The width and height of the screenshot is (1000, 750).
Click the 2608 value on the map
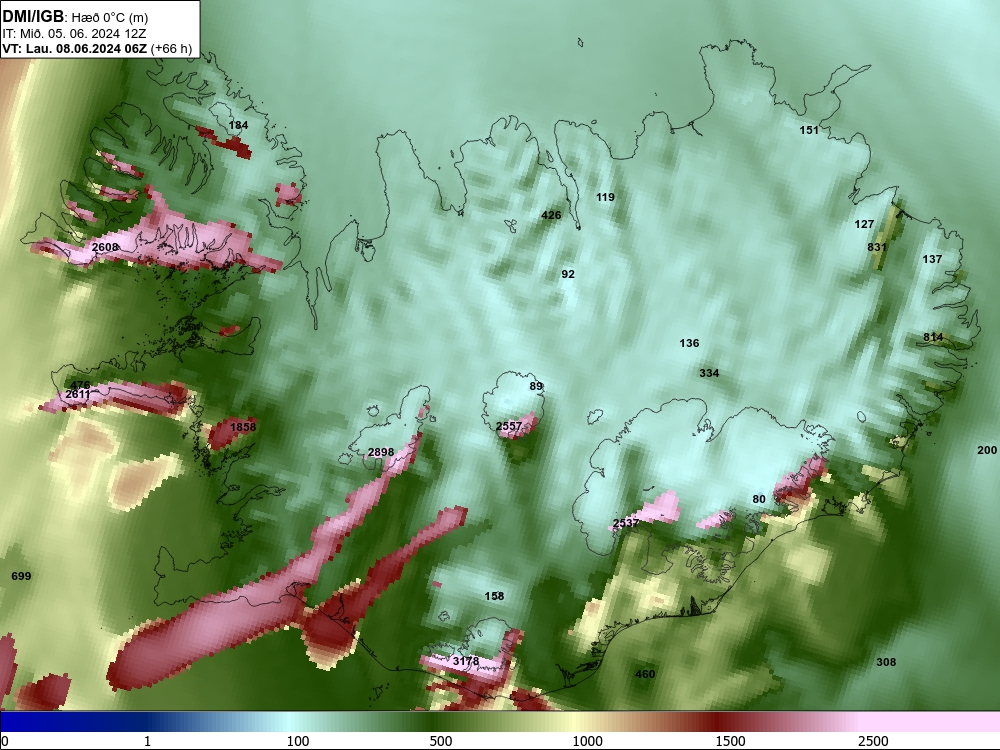click(105, 247)
